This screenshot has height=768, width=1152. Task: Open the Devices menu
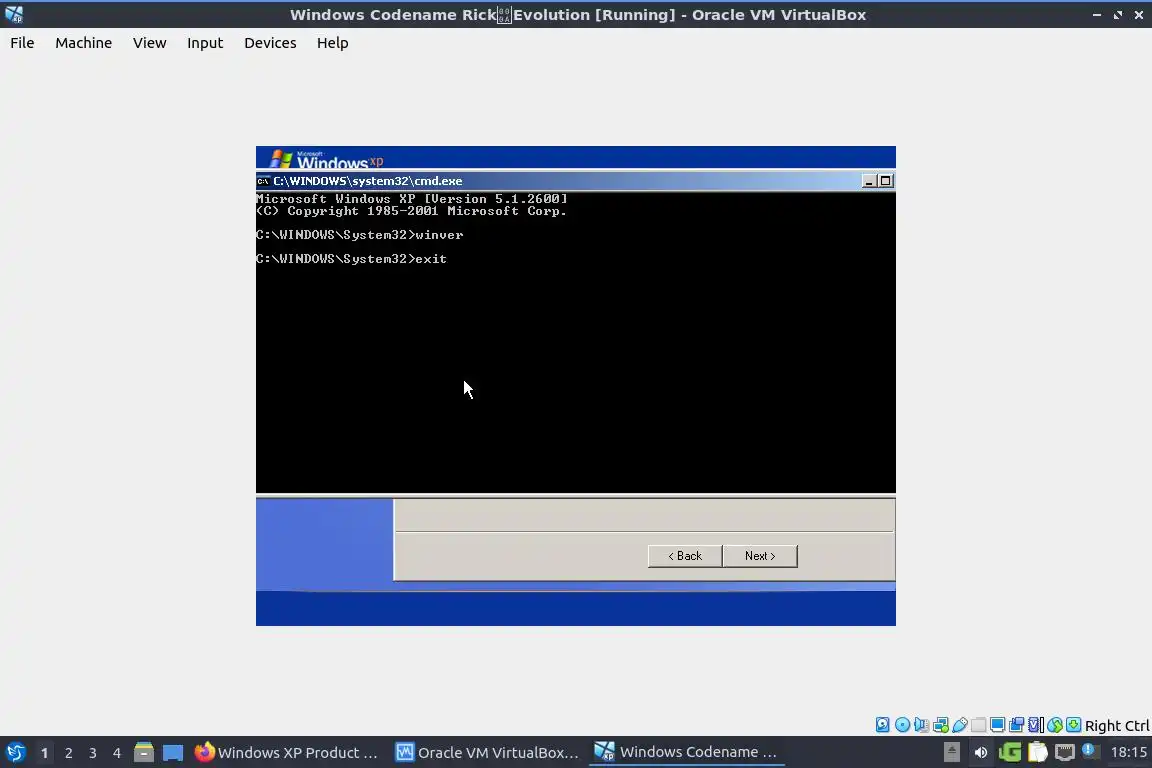pyautogui.click(x=270, y=43)
